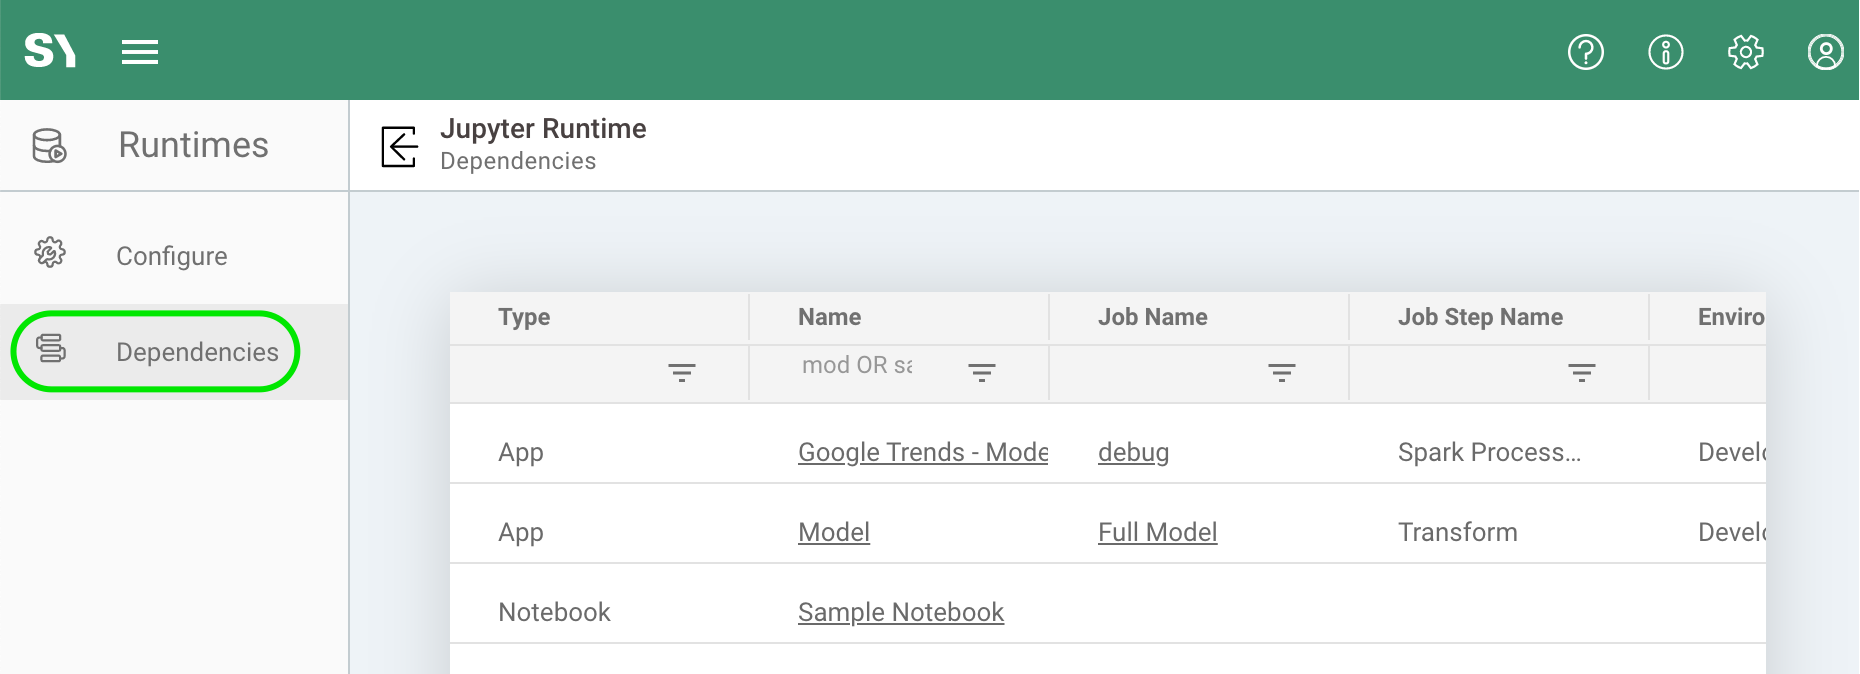Open settings gear in top bar
The image size is (1860, 674).
coord(1745,52)
